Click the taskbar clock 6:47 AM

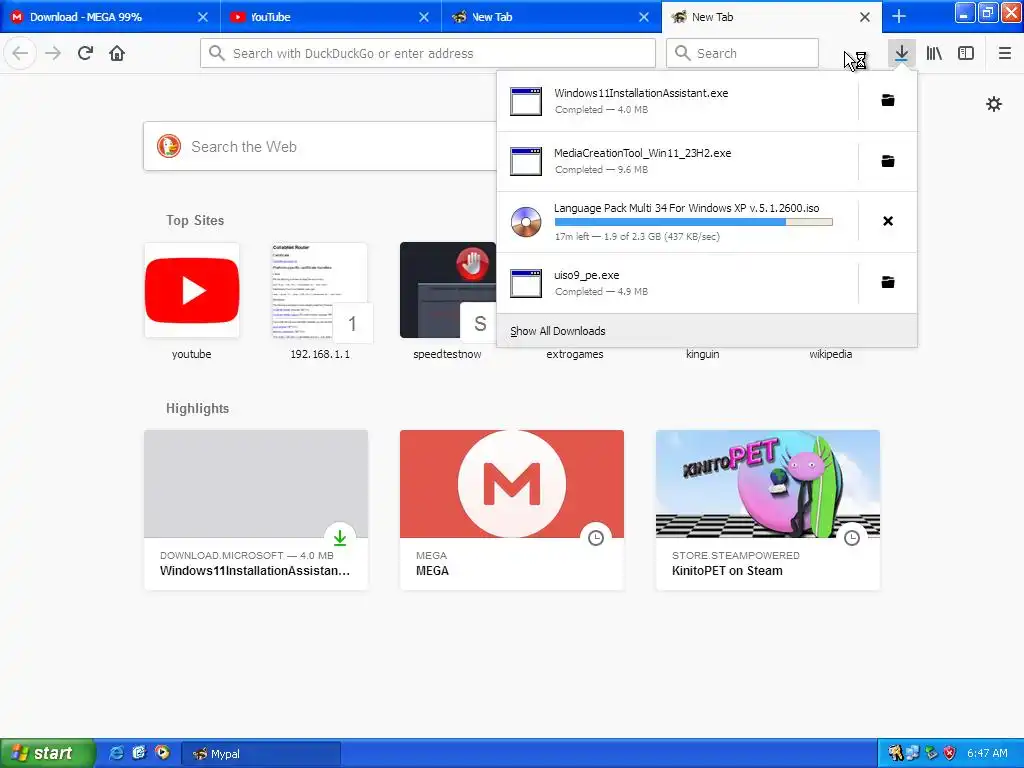pyautogui.click(x=987, y=753)
